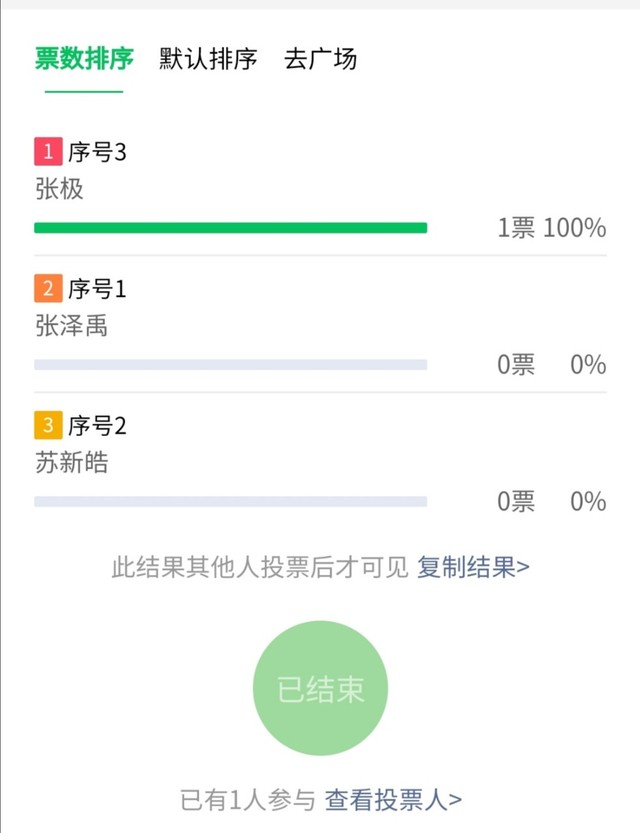
Task: Click the 序号1 label
Action: [x=97, y=289]
